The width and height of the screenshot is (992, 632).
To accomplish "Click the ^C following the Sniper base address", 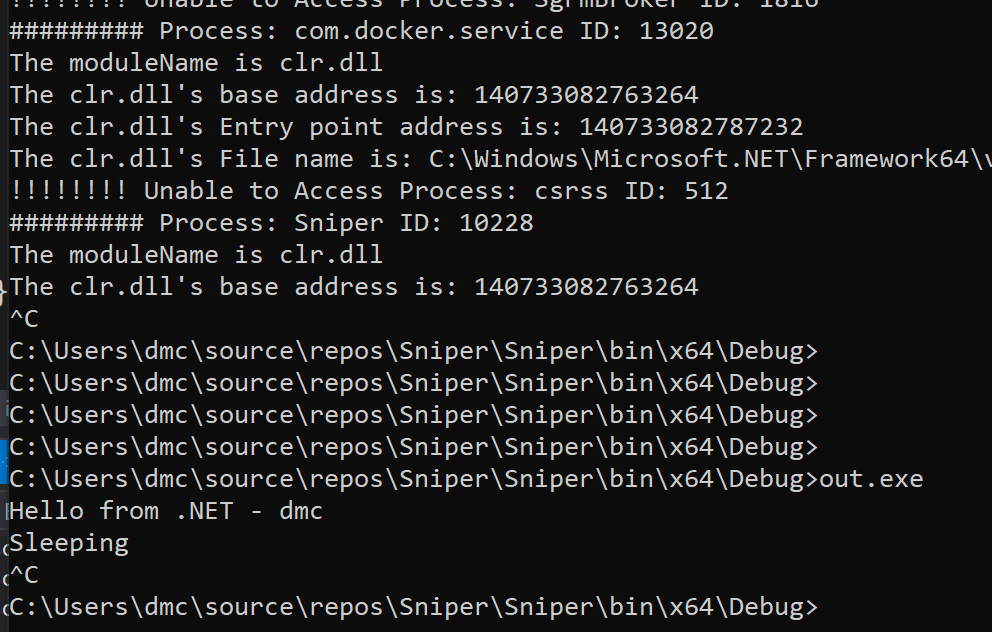I will click(25, 318).
